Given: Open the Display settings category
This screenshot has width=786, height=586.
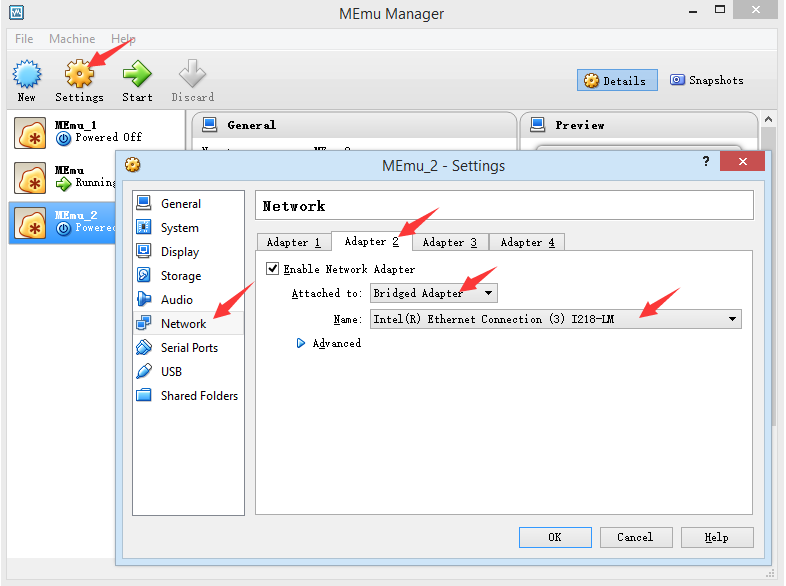Looking at the screenshot, I should pyautogui.click(x=179, y=252).
